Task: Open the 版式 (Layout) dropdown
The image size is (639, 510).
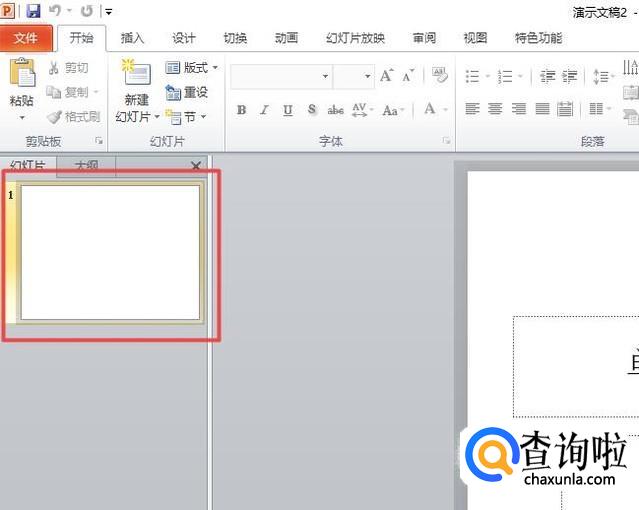Action: tap(191, 68)
